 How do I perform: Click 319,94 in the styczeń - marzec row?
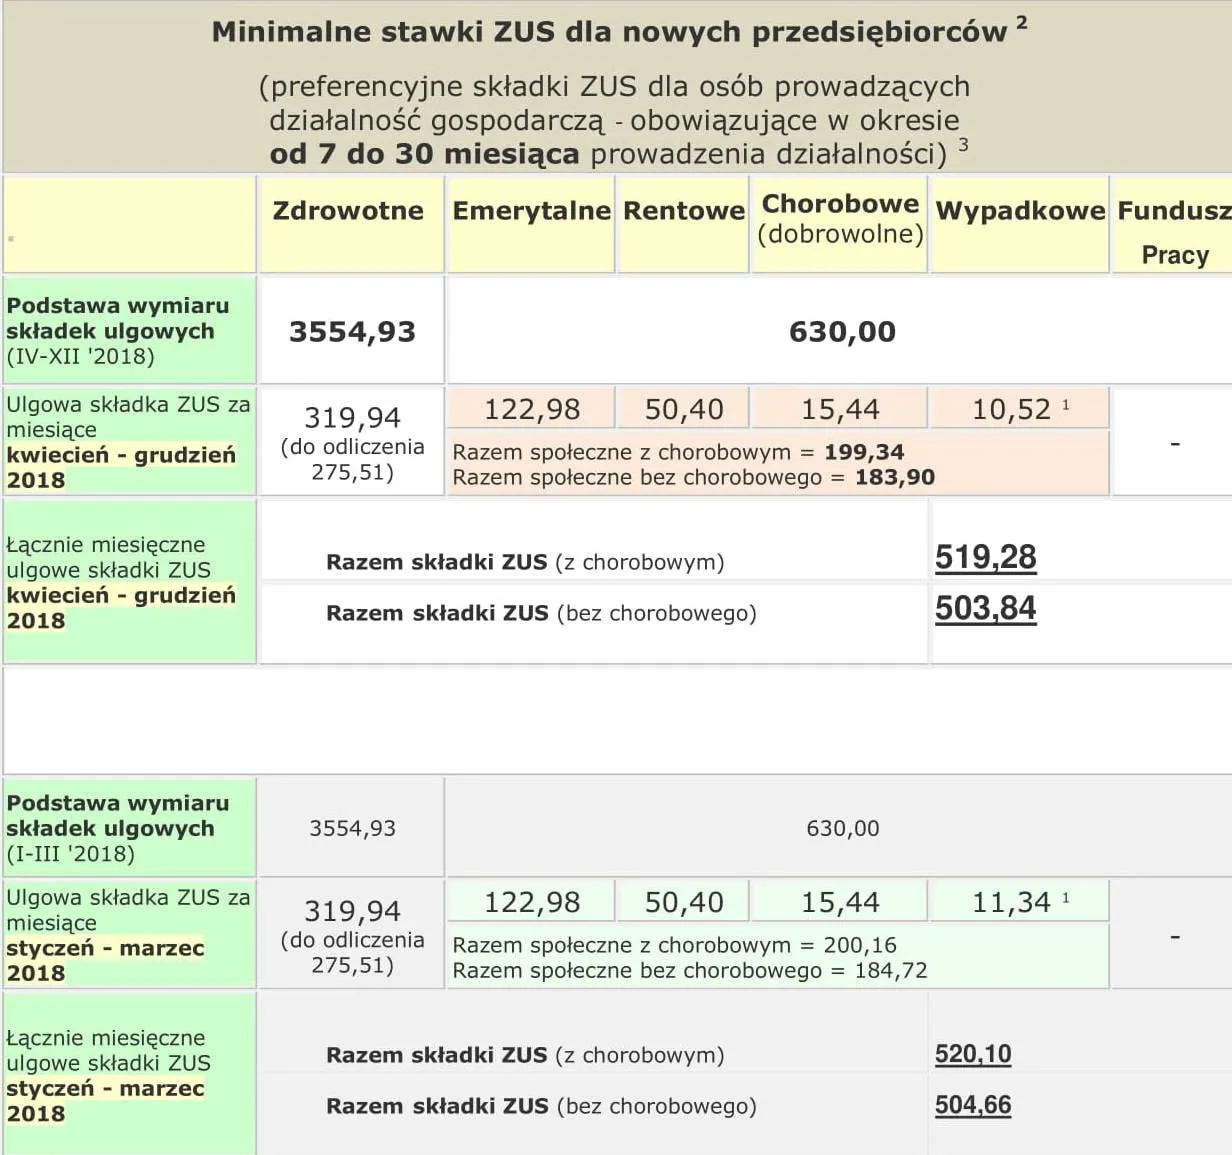352,911
